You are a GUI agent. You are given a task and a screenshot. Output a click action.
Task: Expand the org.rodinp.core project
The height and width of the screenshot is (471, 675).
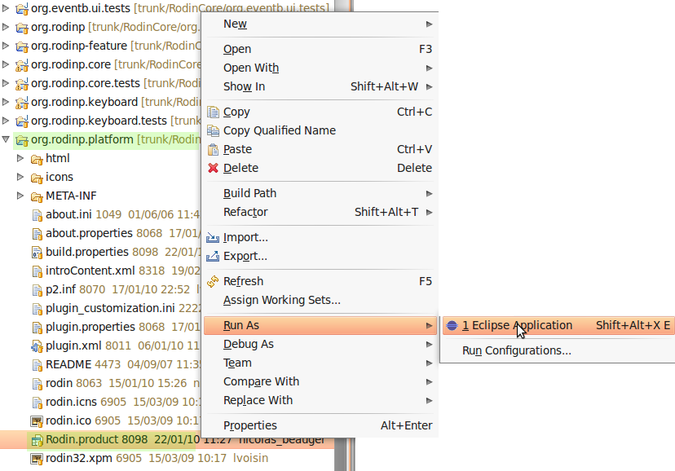[6, 64]
